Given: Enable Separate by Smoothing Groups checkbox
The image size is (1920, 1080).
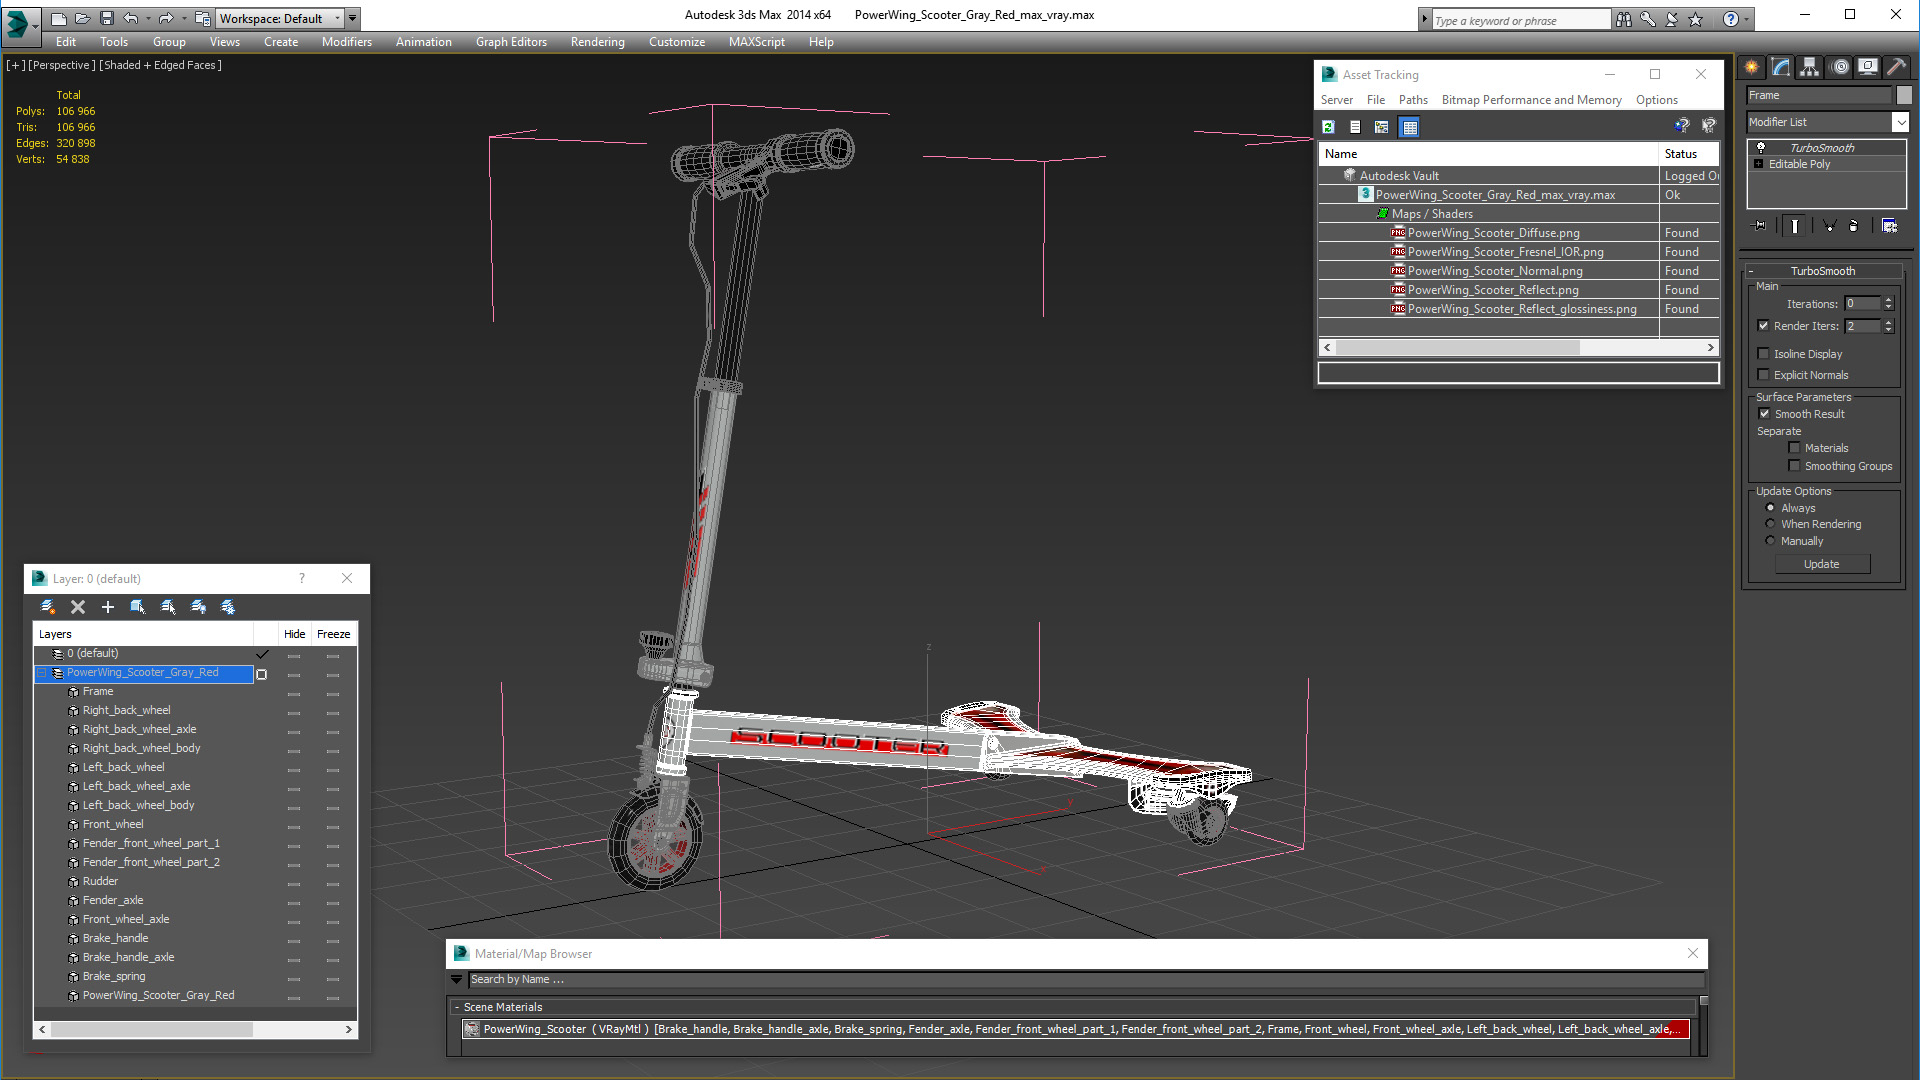Looking at the screenshot, I should click(x=1794, y=466).
